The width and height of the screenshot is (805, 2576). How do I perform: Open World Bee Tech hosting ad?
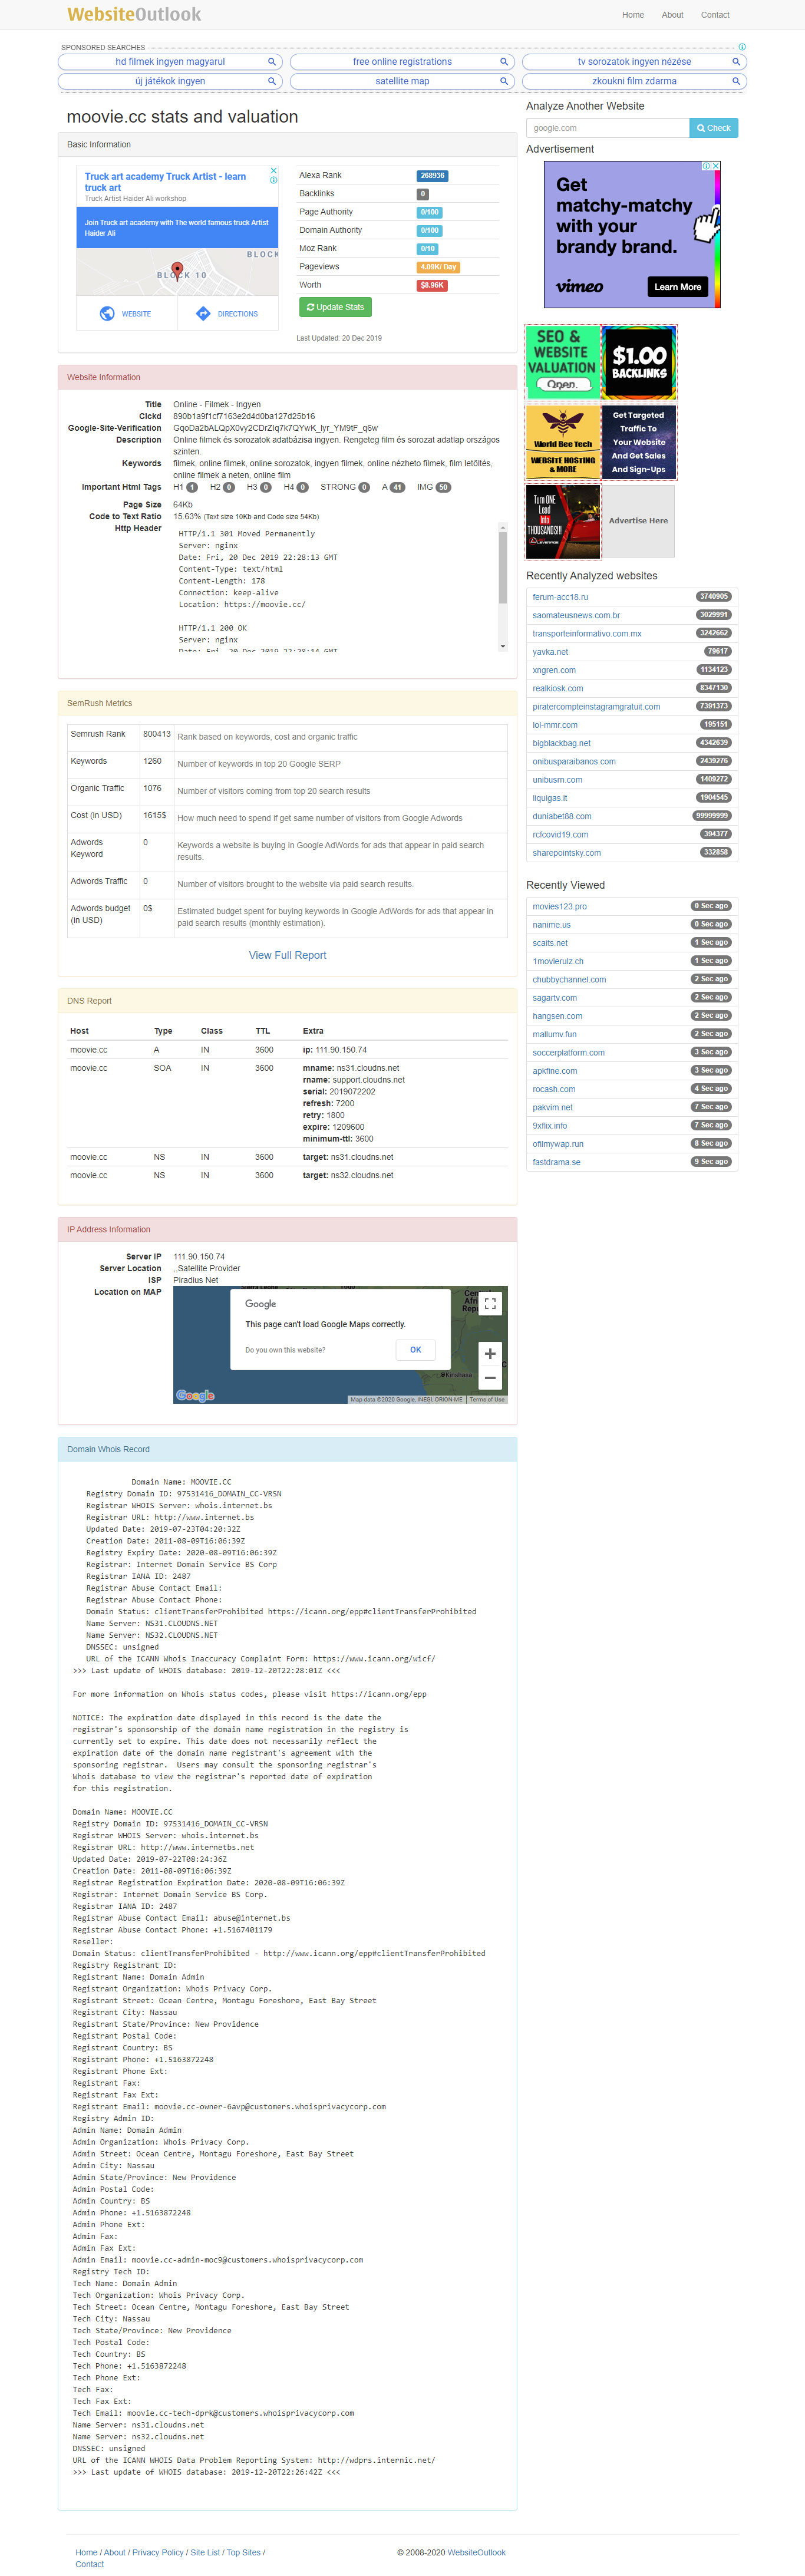point(562,441)
